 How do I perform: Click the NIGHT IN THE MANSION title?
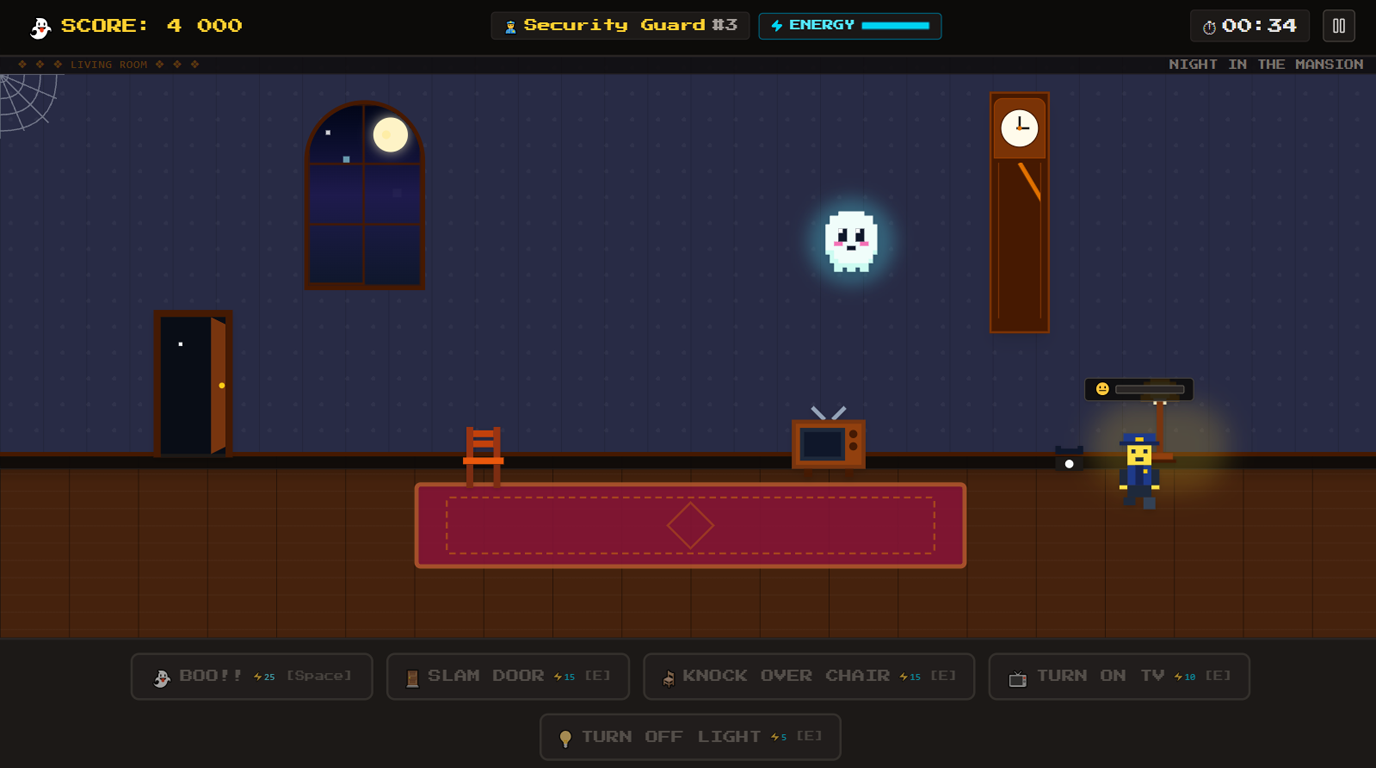click(1266, 64)
